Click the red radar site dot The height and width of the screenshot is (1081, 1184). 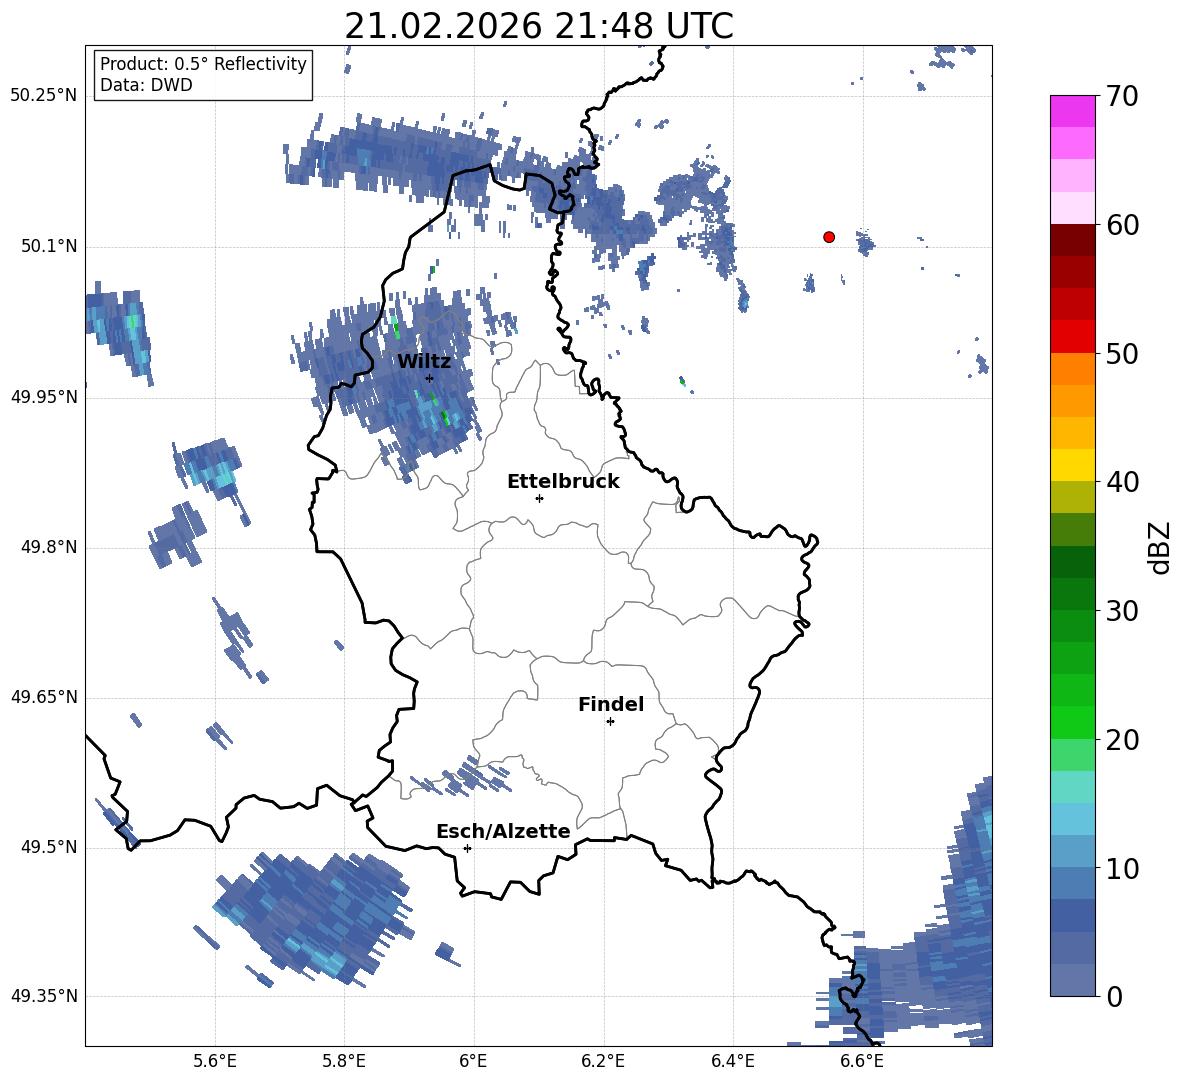829,237
